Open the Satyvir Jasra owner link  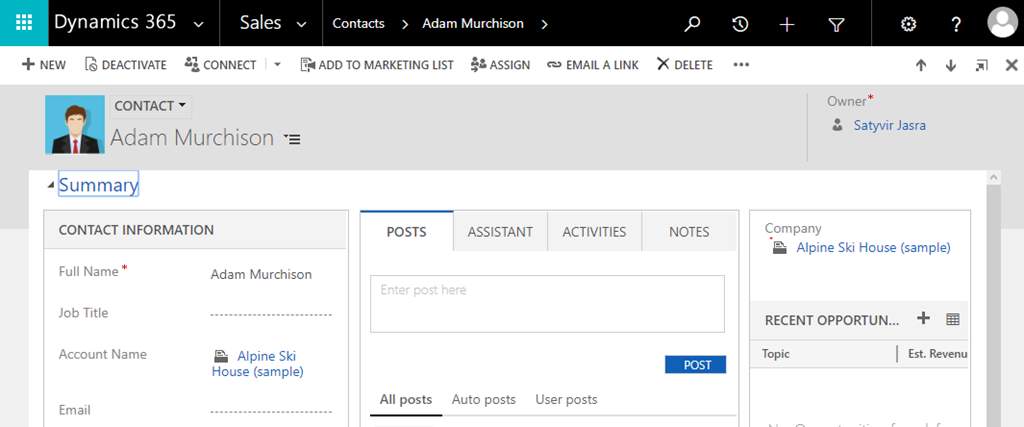[x=889, y=126]
